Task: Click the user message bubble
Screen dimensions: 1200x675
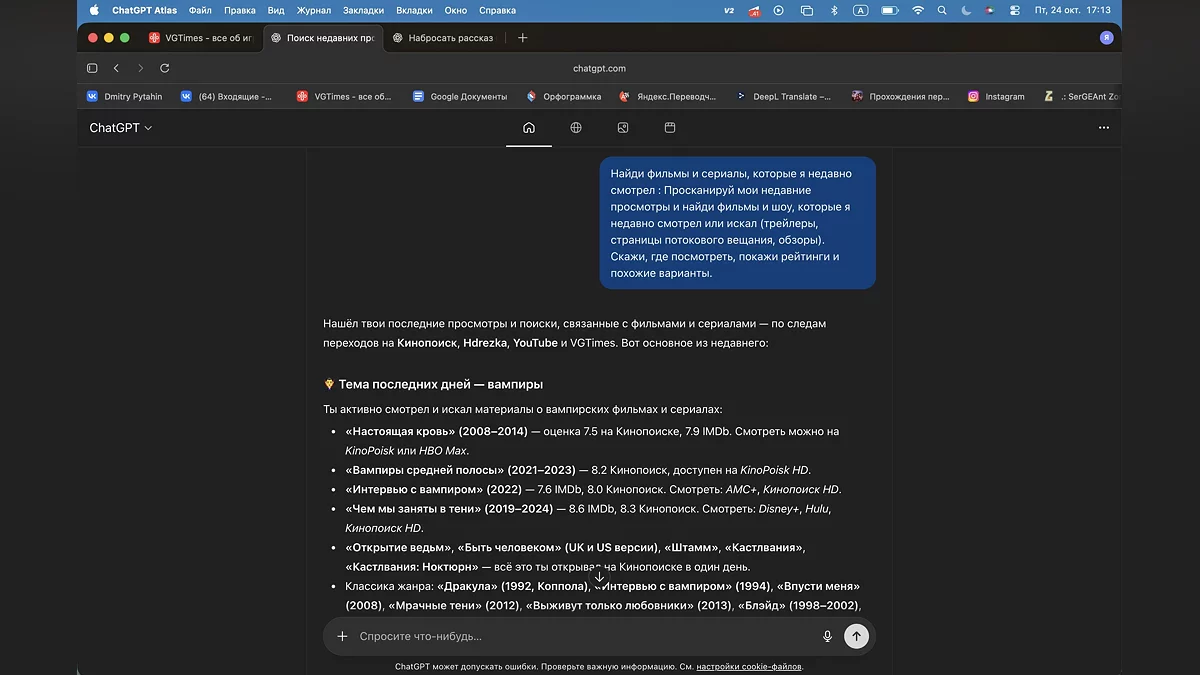Action: coord(738,223)
